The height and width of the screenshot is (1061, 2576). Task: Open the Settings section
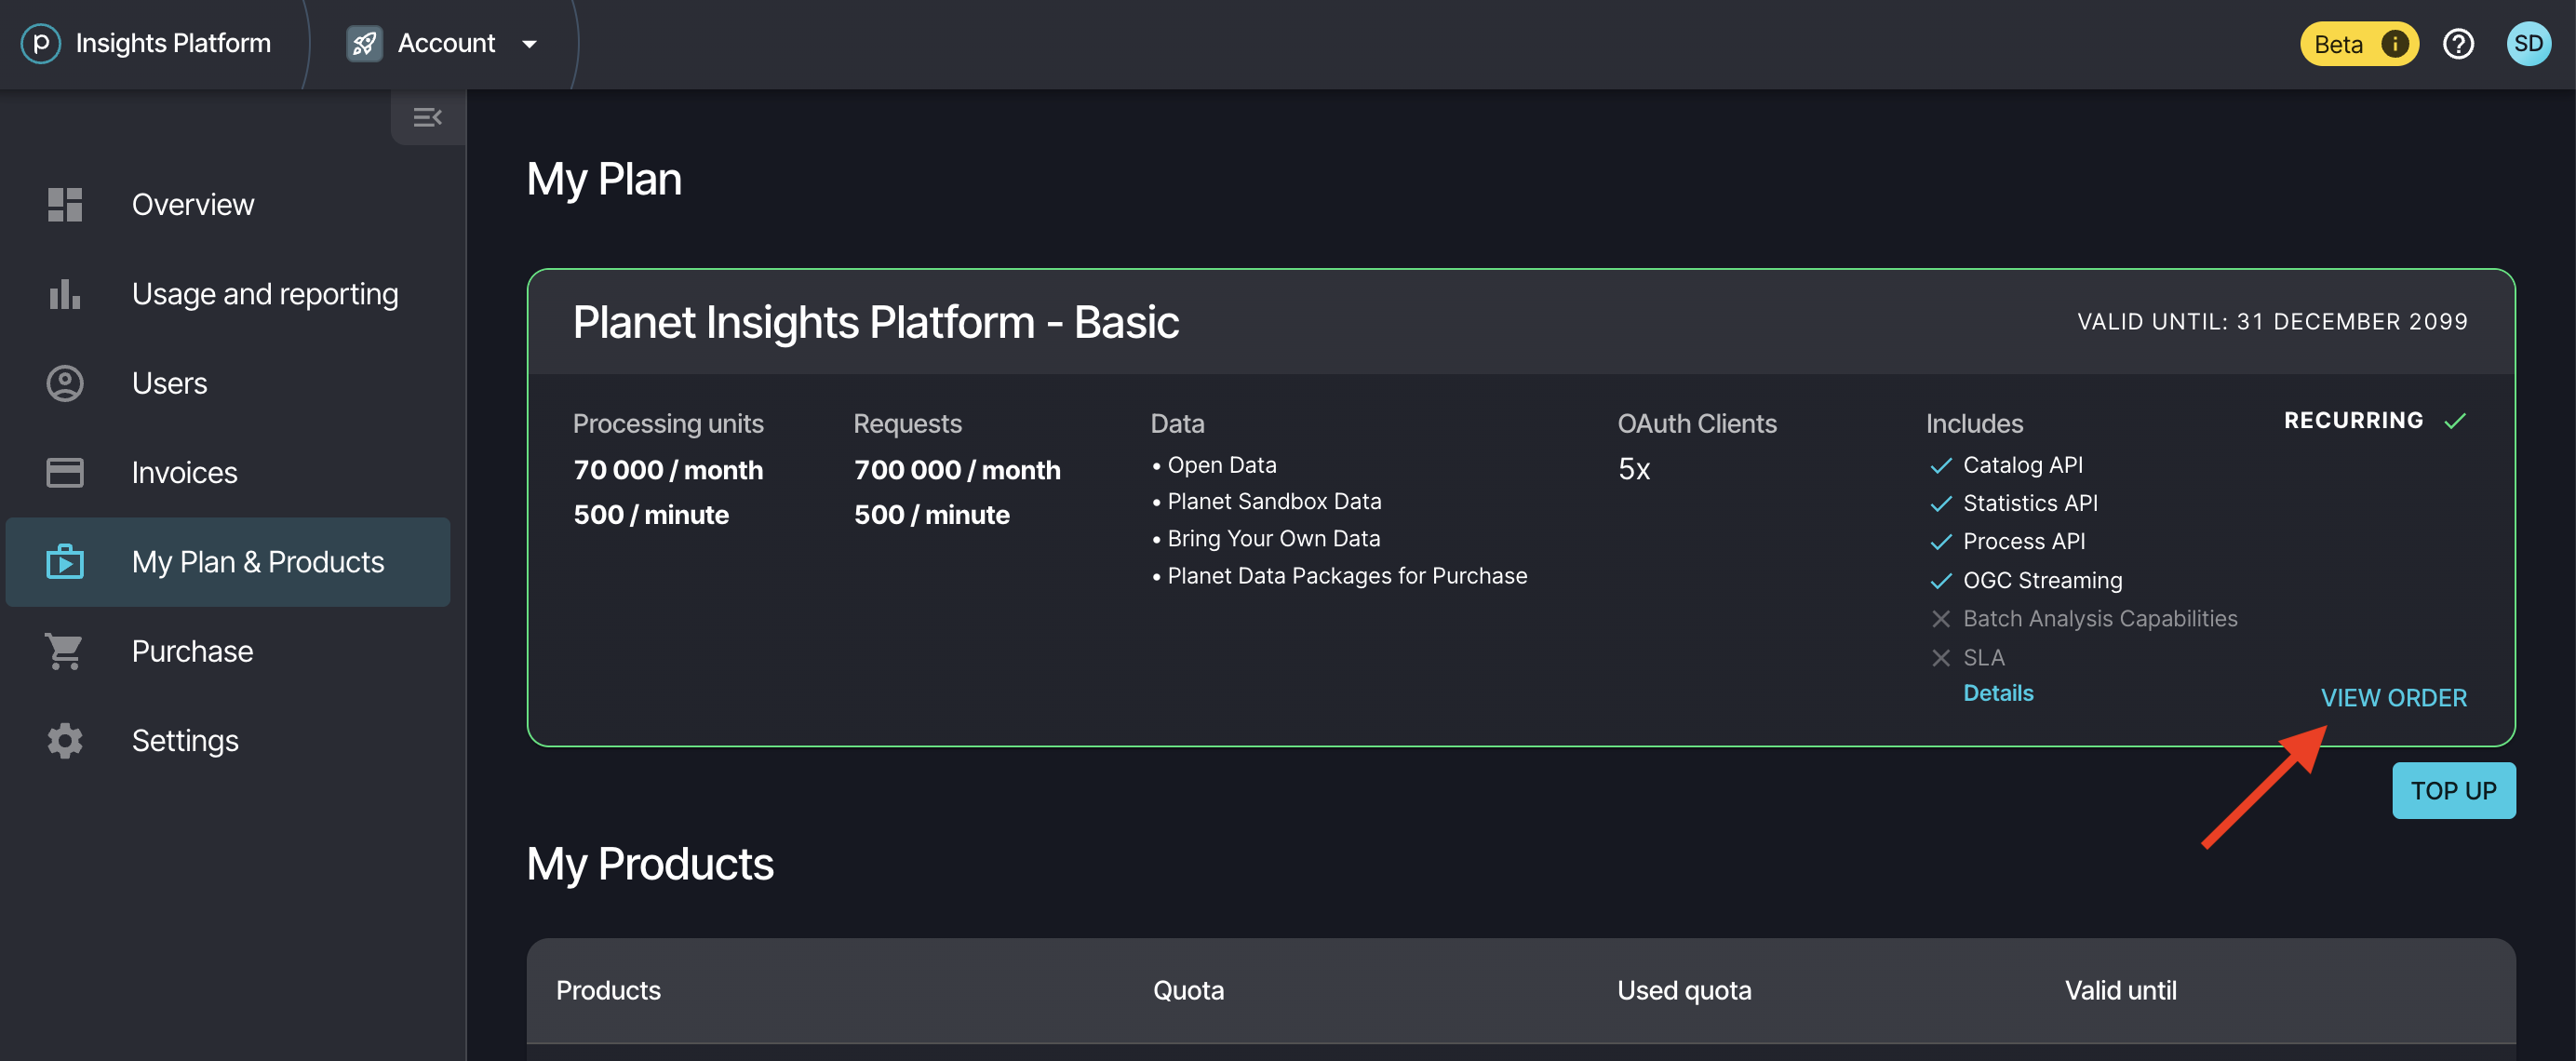pyautogui.click(x=185, y=740)
